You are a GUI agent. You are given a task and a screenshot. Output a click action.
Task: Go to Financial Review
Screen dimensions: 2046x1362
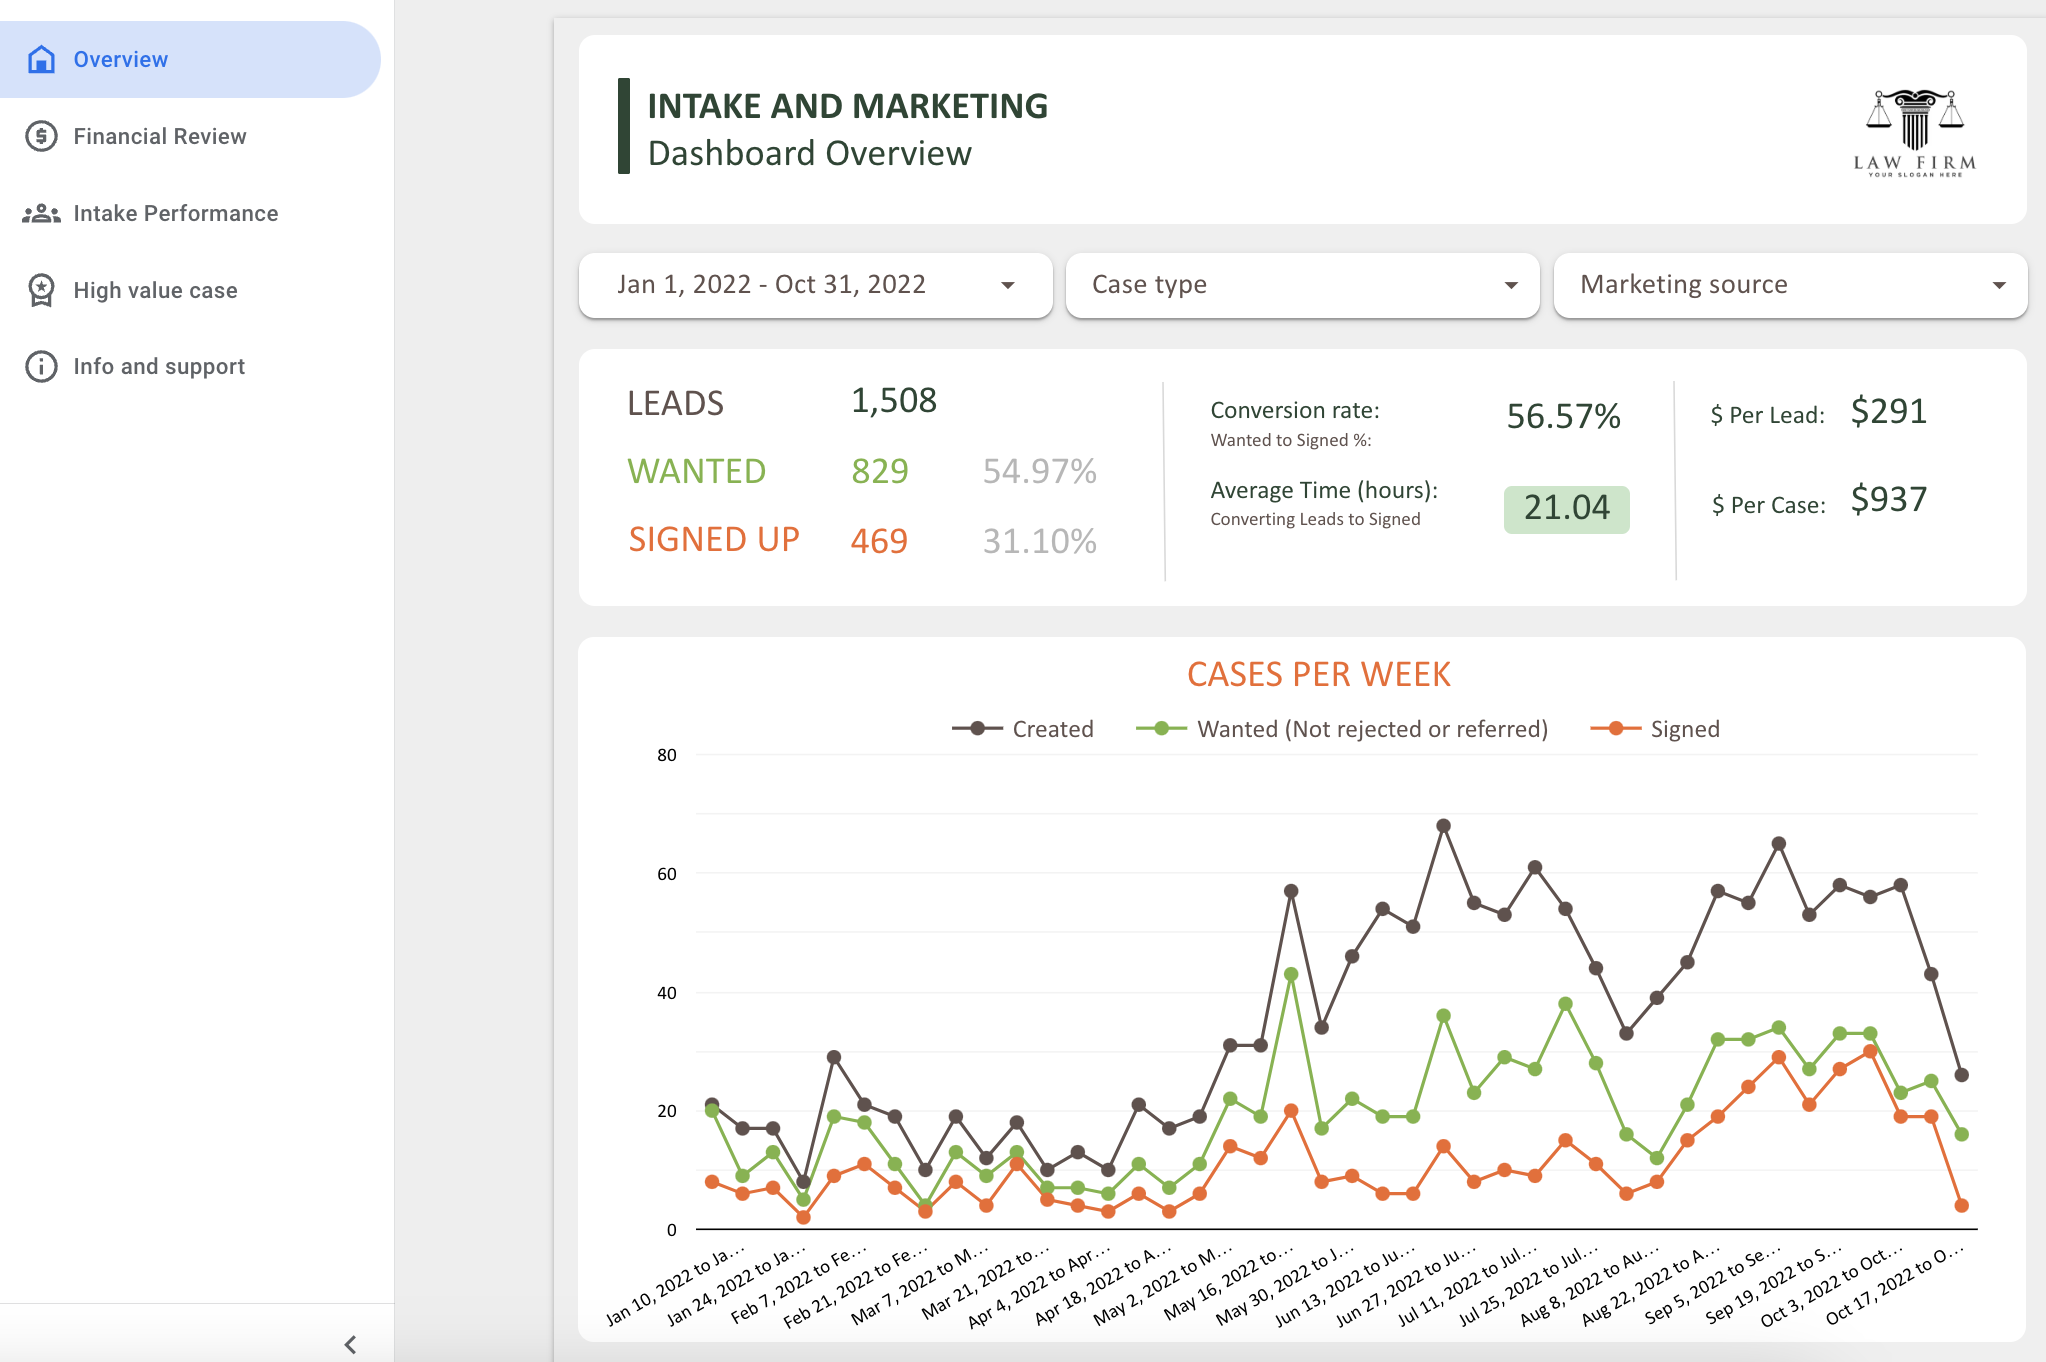point(160,136)
